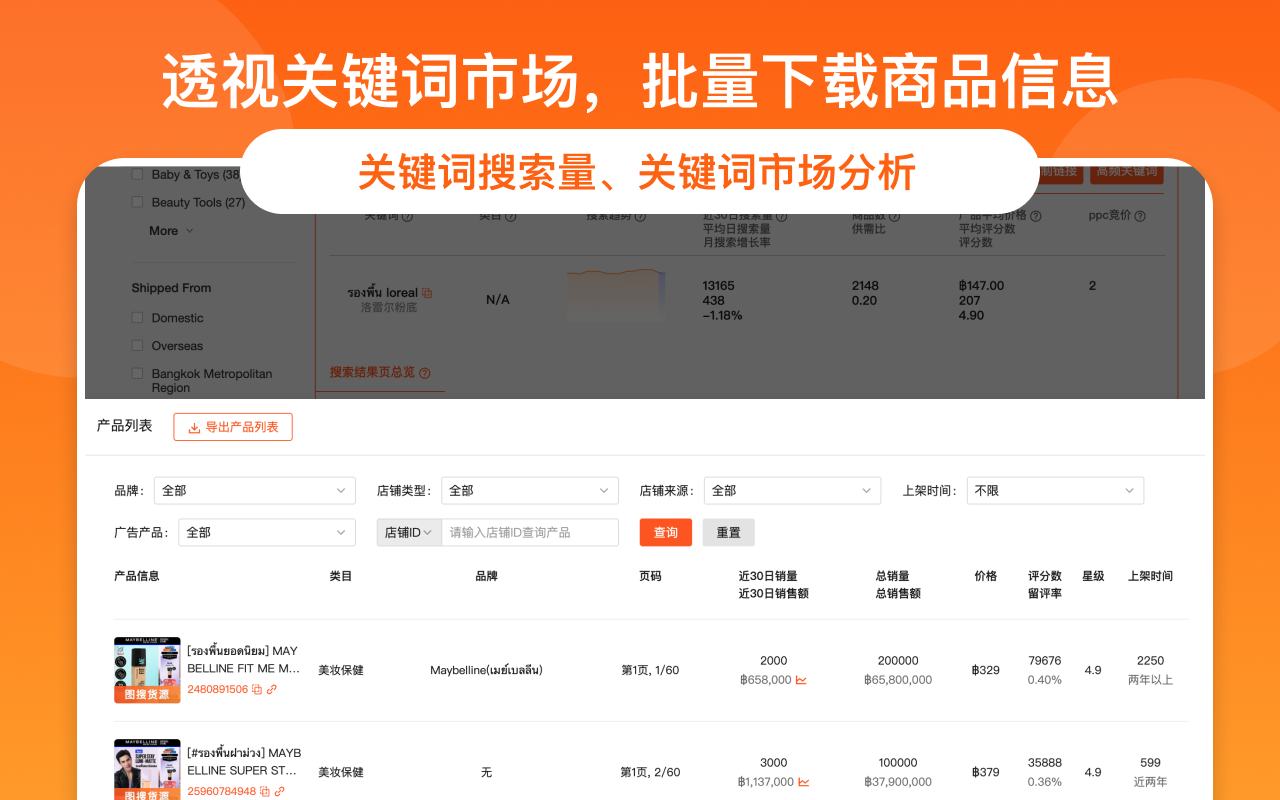The image size is (1280, 800).
Task: Click the 查询 search button
Action: [x=665, y=532]
